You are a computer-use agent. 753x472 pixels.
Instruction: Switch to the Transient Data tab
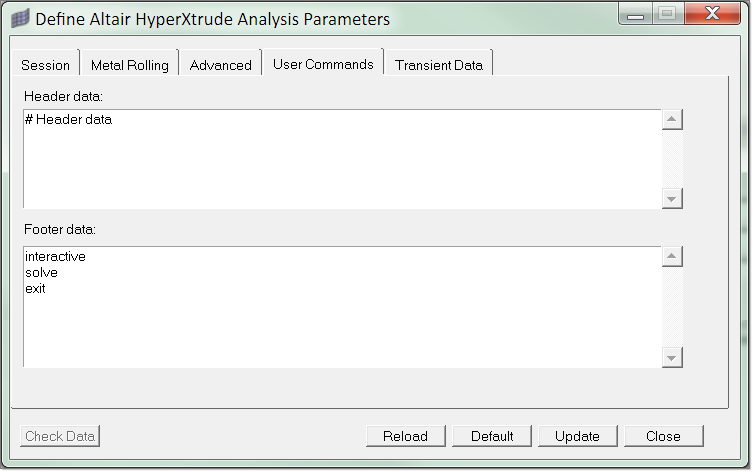click(x=438, y=65)
